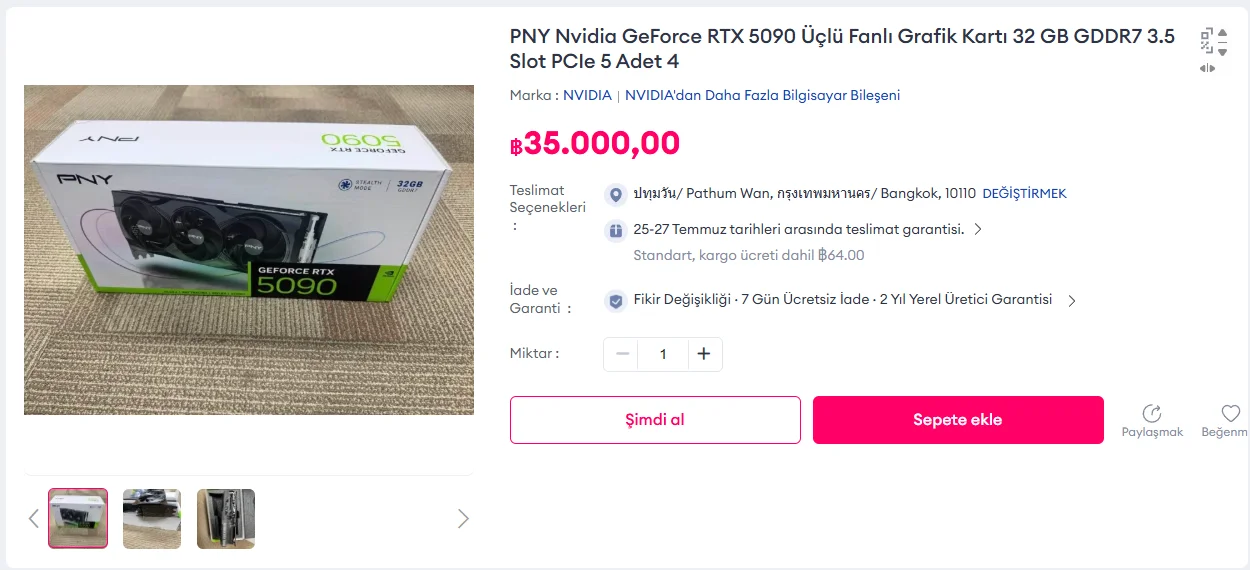1250x570 pixels.
Task: Open the NVIDIA brand link
Action: pyautogui.click(x=587, y=96)
